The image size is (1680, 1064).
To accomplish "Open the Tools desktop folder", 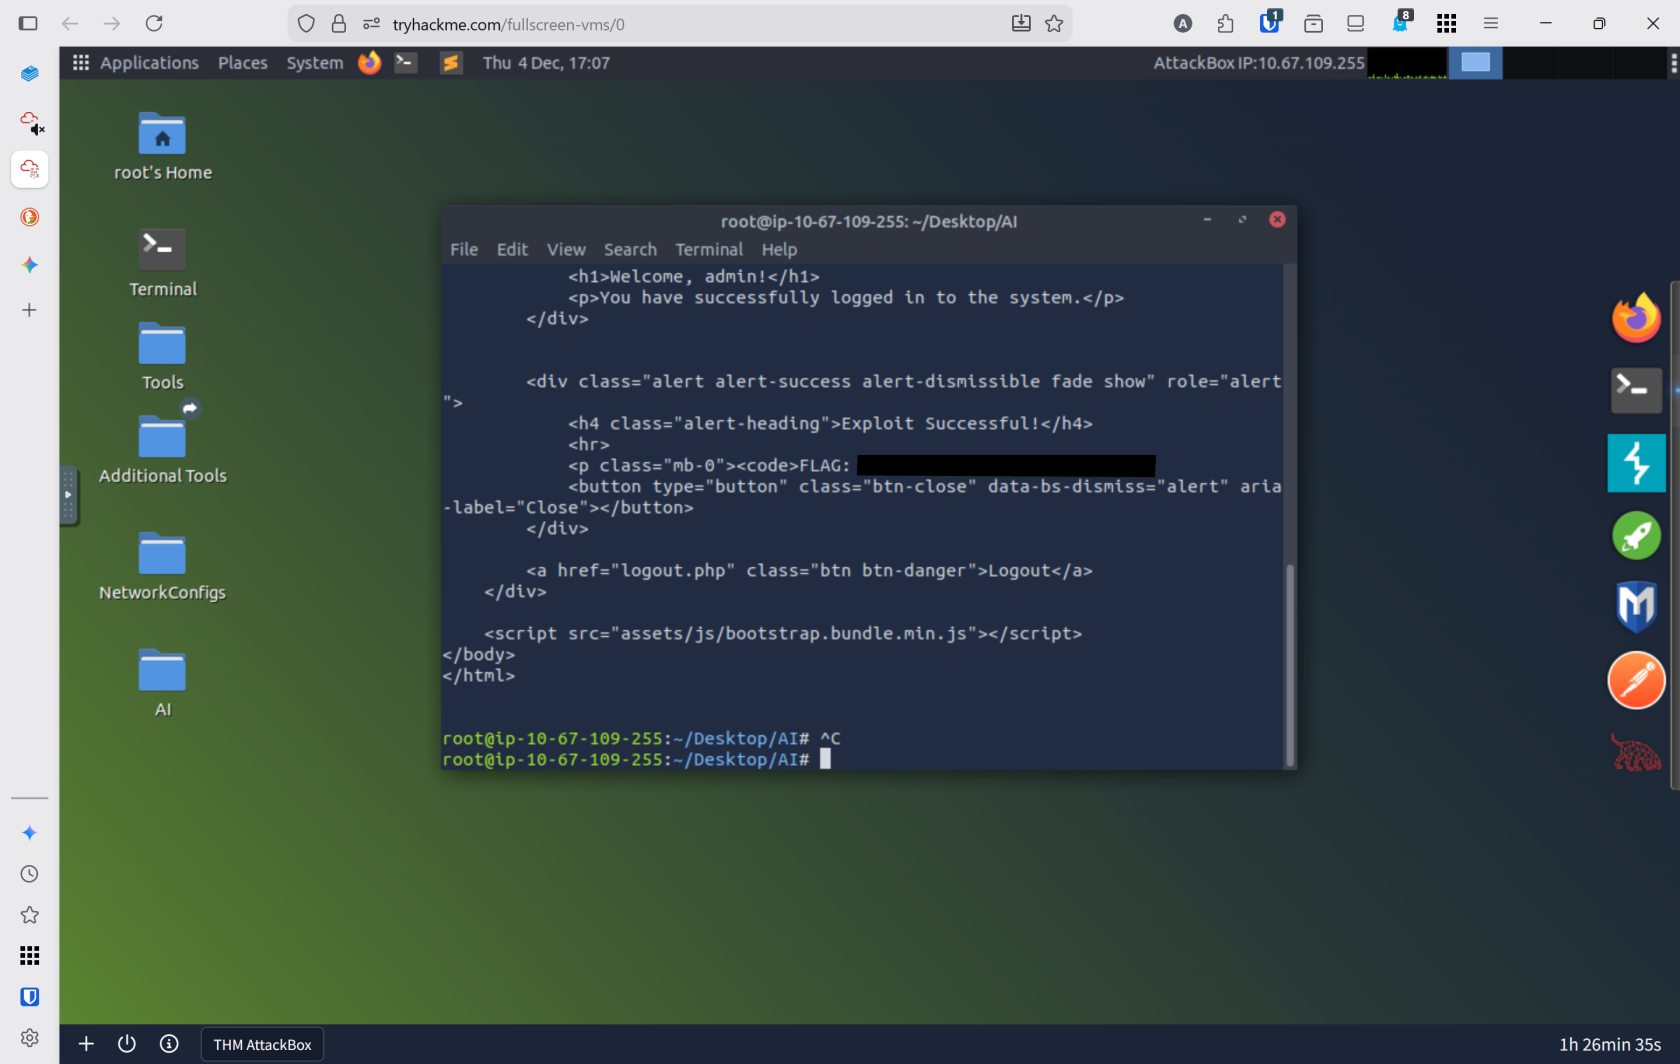I will pyautogui.click(x=162, y=357).
